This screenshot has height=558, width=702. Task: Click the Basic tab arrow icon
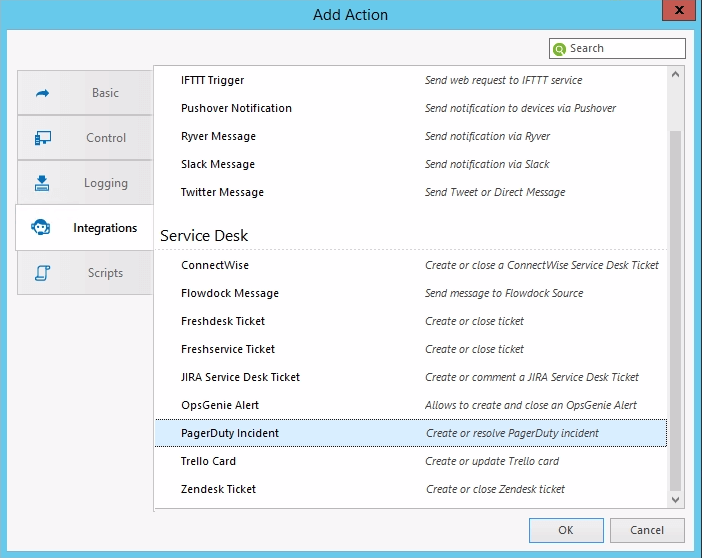pos(43,93)
